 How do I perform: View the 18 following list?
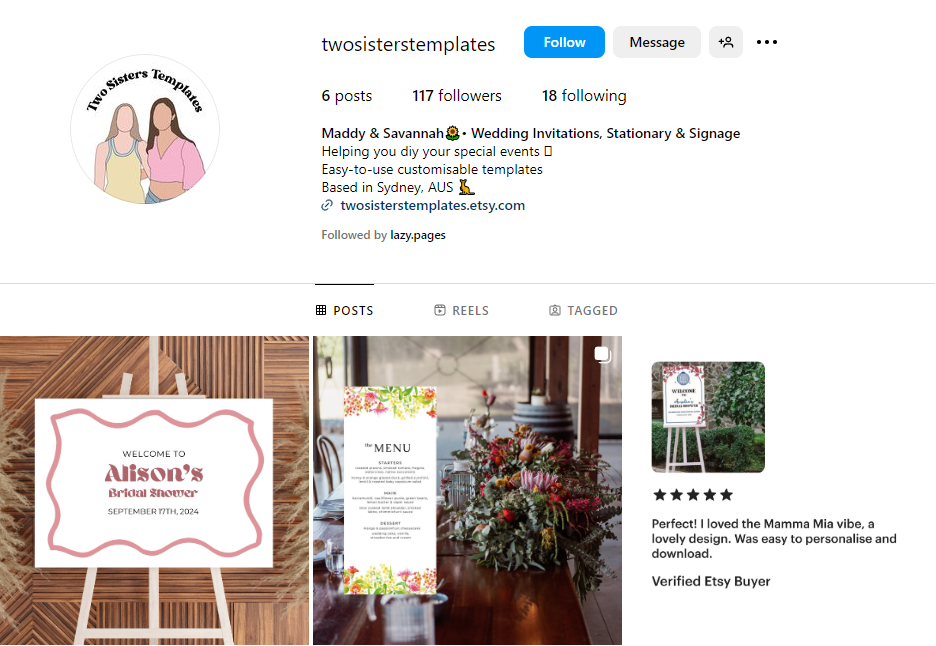[584, 96]
